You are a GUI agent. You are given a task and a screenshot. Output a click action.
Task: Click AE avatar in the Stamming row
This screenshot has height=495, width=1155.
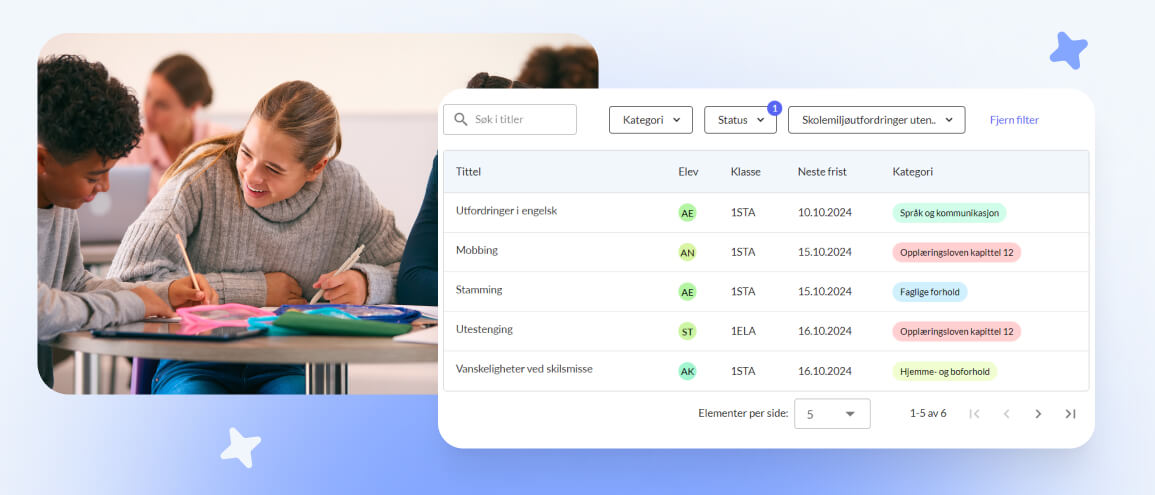pos(687,292)
